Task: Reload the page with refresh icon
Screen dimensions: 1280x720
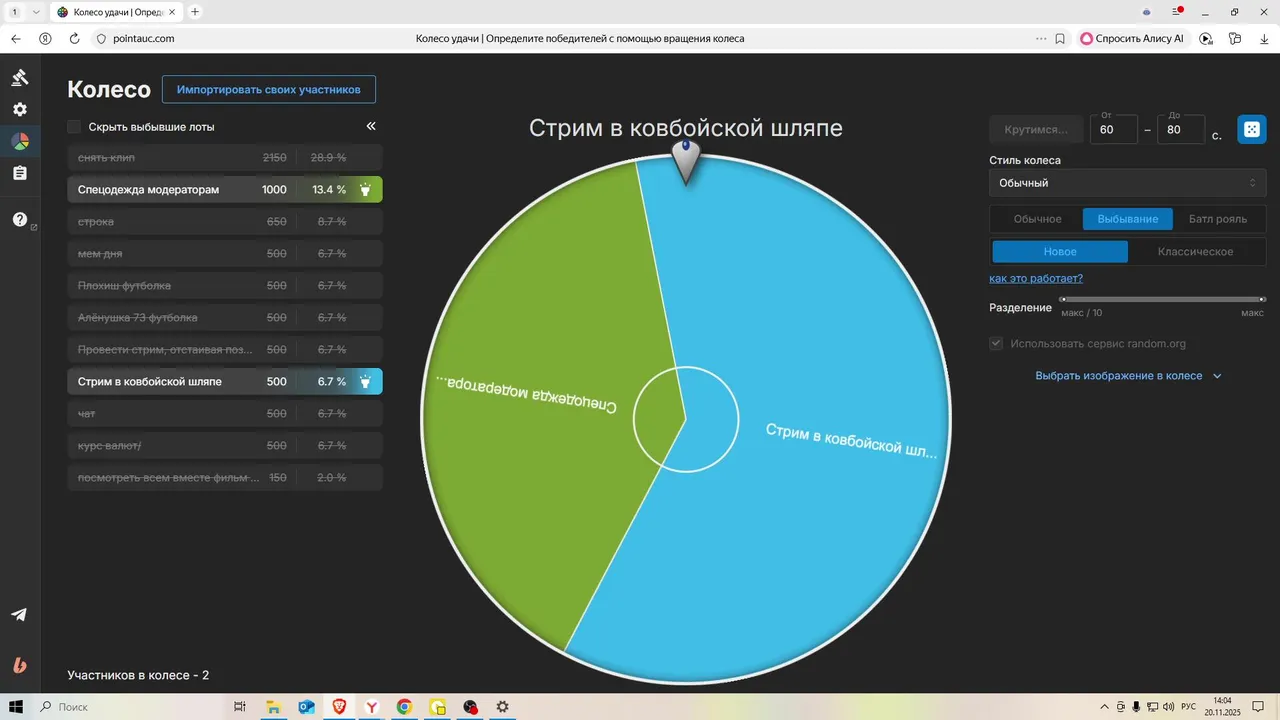Action: pyautogui.click(x=74, y=39)
